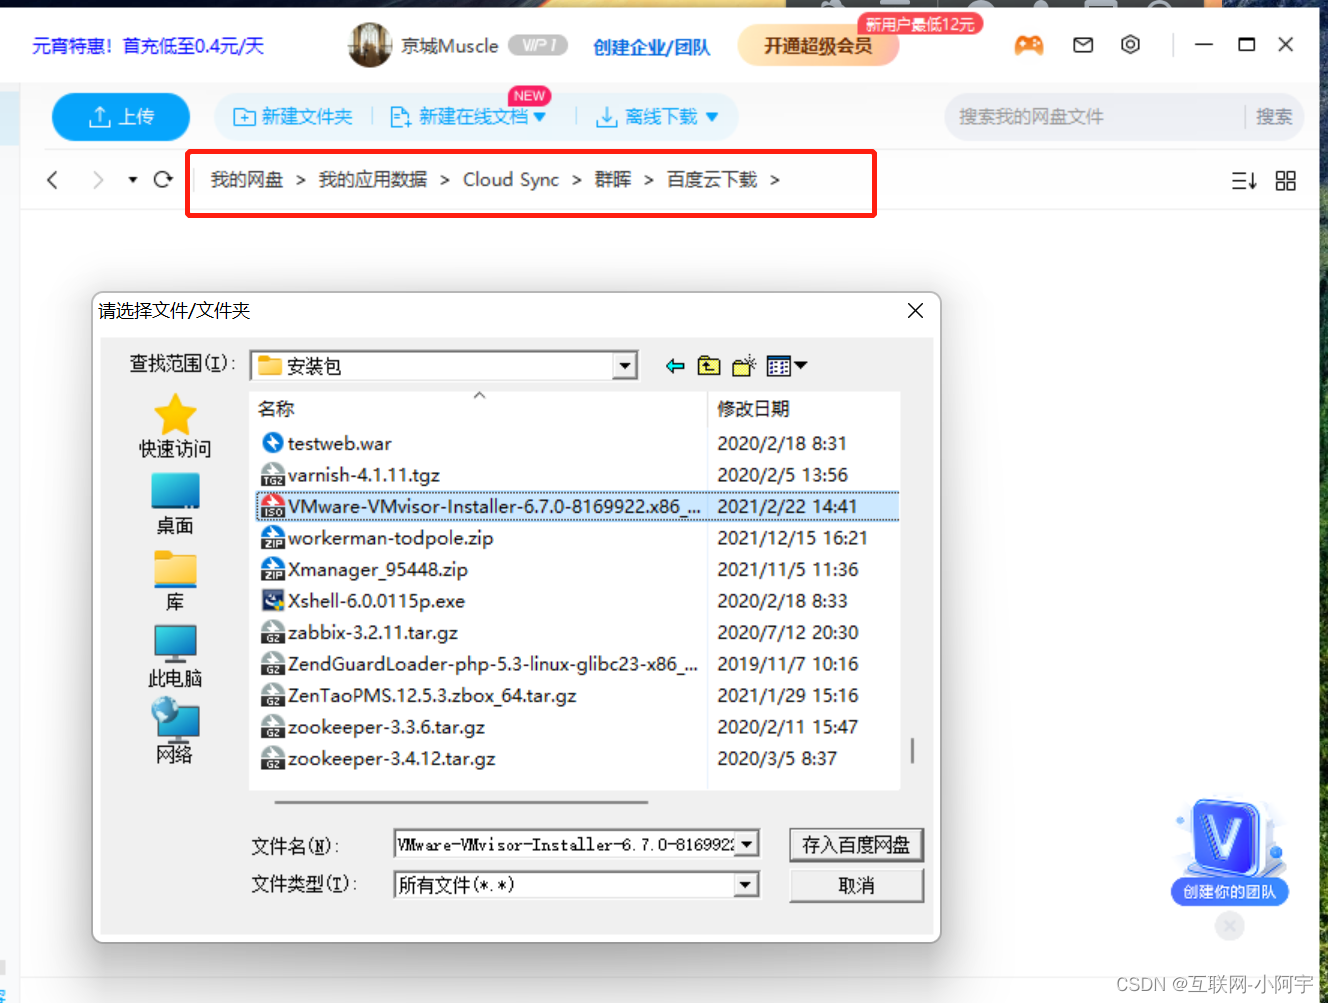Open 百度云下载 in the breadcrumb path
This screenshot has height=1003, width=1328.
tap(712, 180)
